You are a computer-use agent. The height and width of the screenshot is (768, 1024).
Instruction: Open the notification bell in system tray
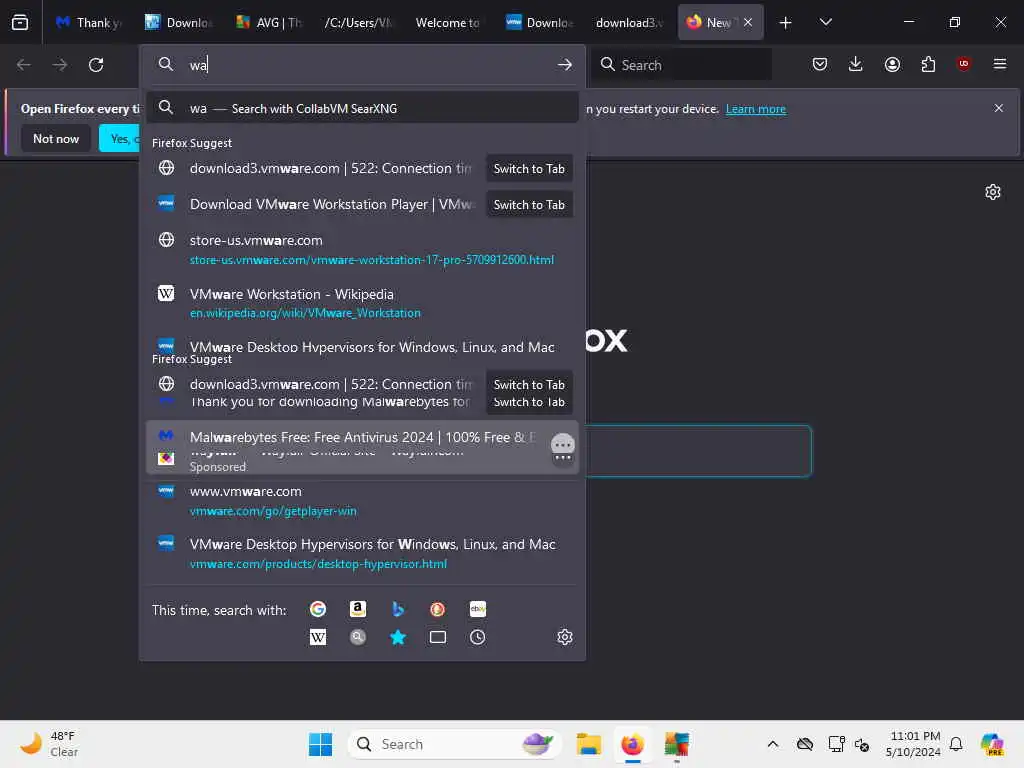pos(956,744)
